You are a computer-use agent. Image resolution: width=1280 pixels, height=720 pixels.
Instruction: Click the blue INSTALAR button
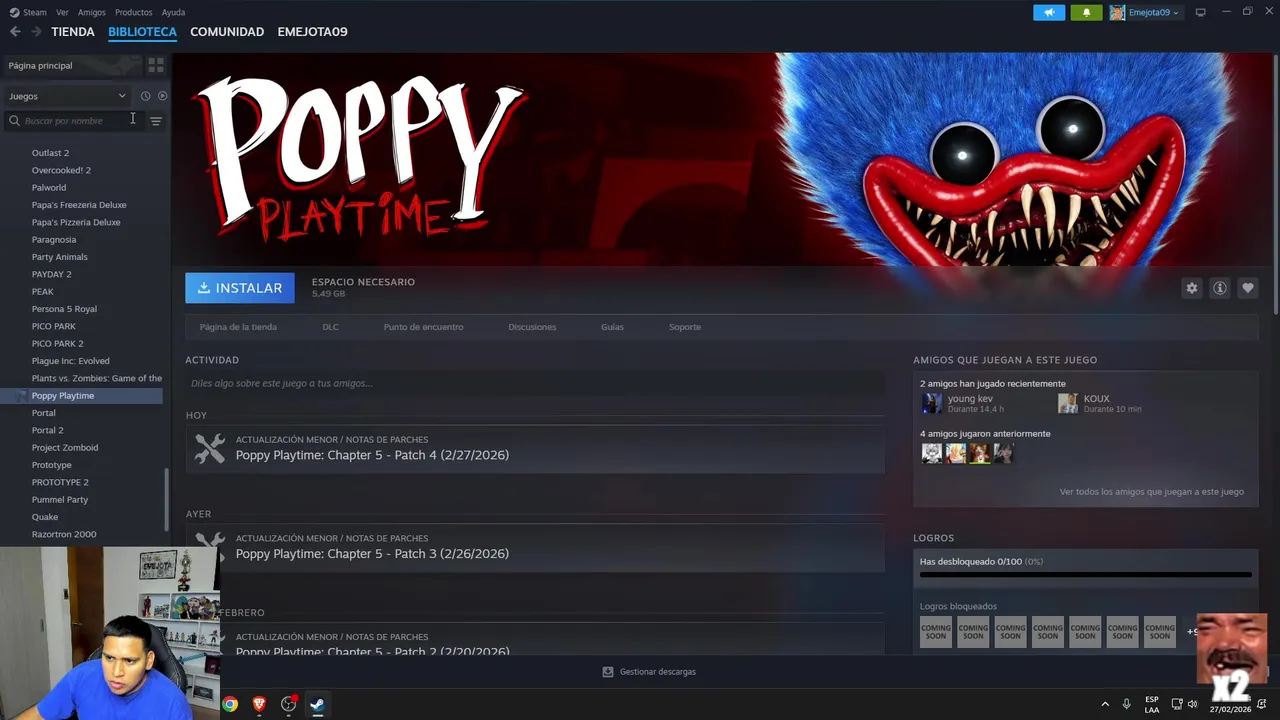pos(240,288)
